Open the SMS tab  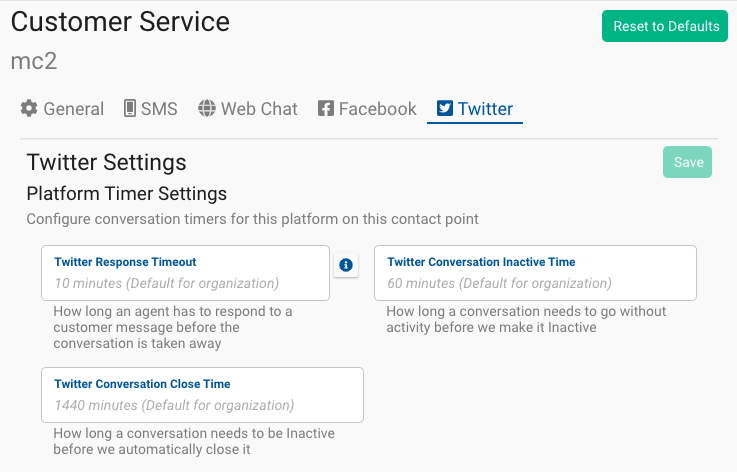point(151,109)
